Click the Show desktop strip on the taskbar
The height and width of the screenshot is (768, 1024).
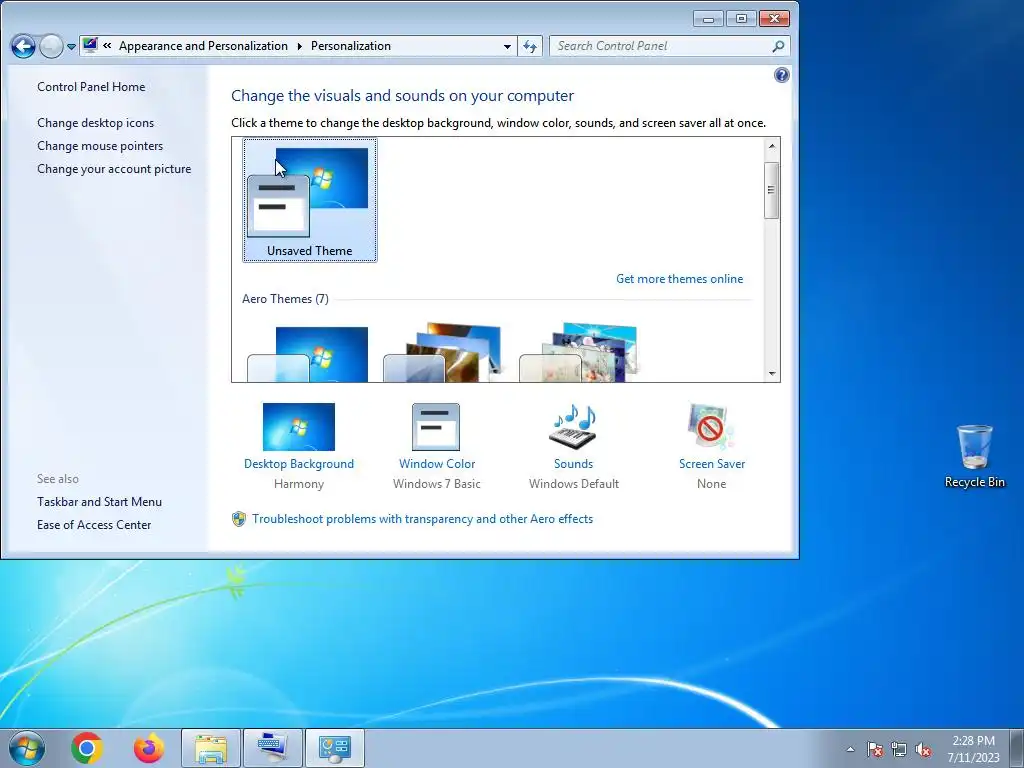pyautogui.click(x=1017, y=748)
